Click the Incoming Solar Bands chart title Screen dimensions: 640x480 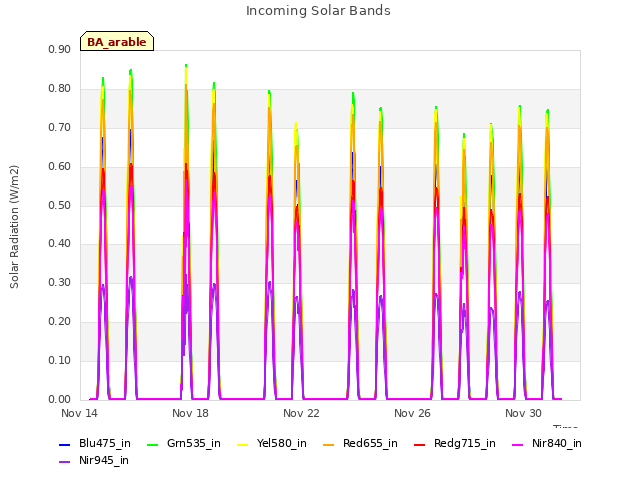[318, 11]
